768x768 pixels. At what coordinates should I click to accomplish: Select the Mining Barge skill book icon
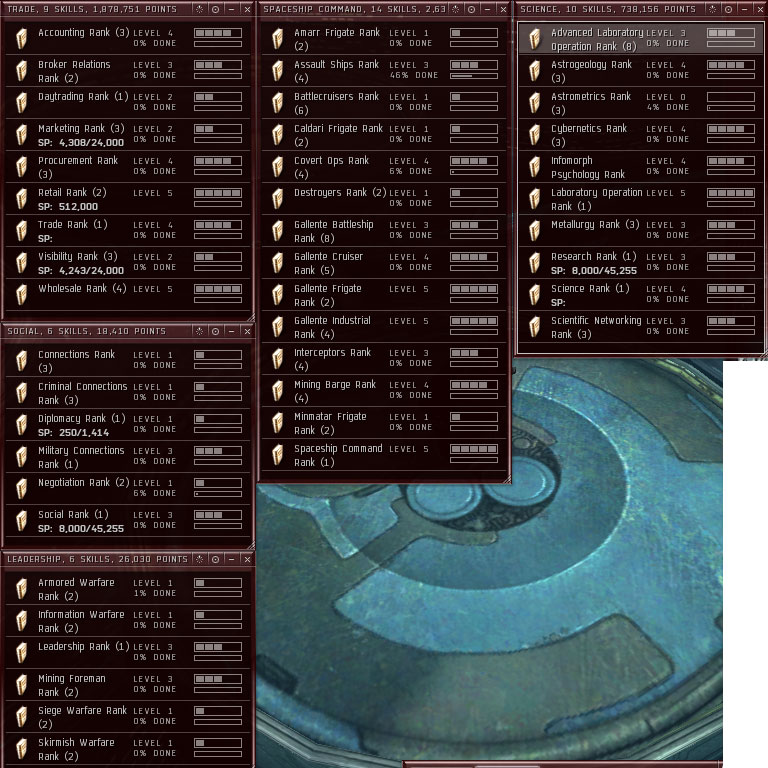[x=277, y=390]
